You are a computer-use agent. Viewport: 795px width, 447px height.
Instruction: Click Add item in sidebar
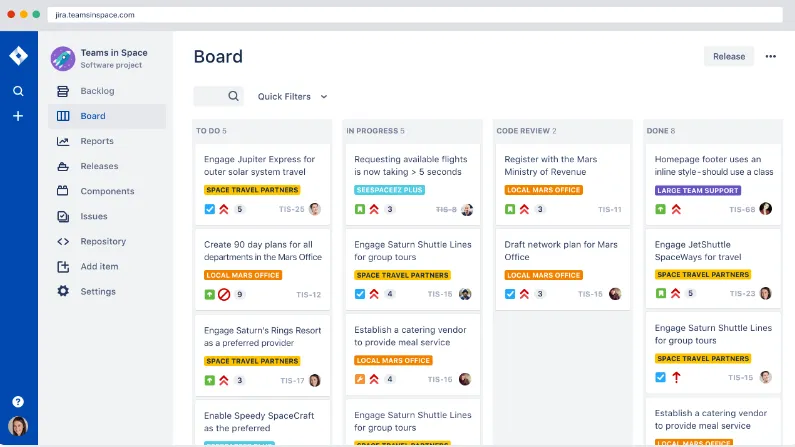click(x=107, y=267)
